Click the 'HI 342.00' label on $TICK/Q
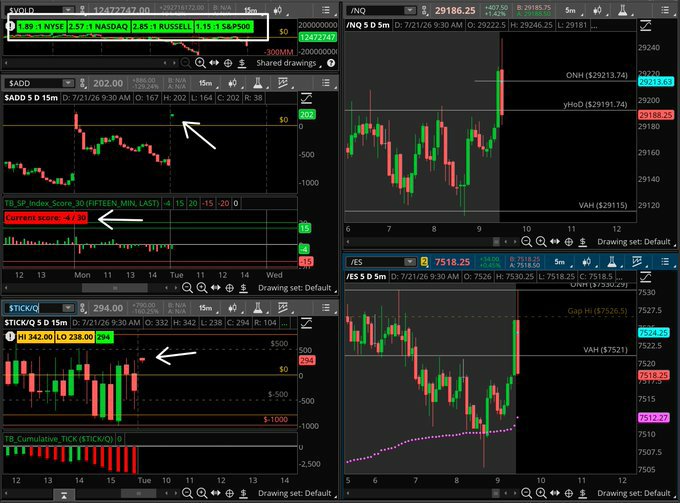 point(35,337)
